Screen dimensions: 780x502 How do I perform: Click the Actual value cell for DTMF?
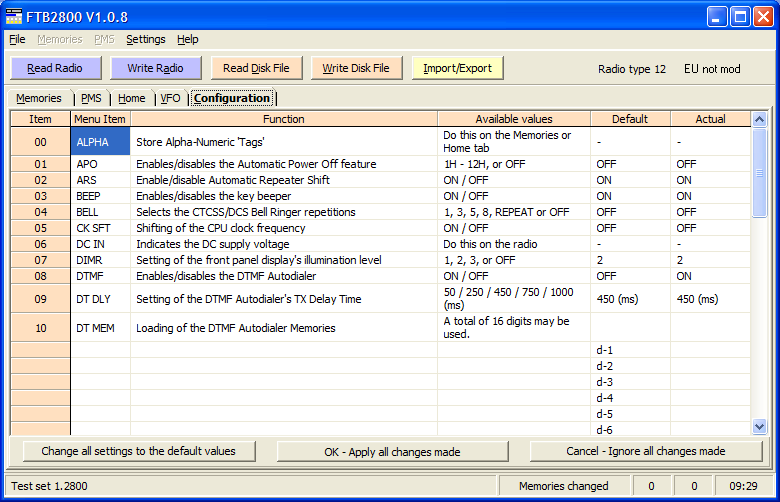tap(710, 276)
